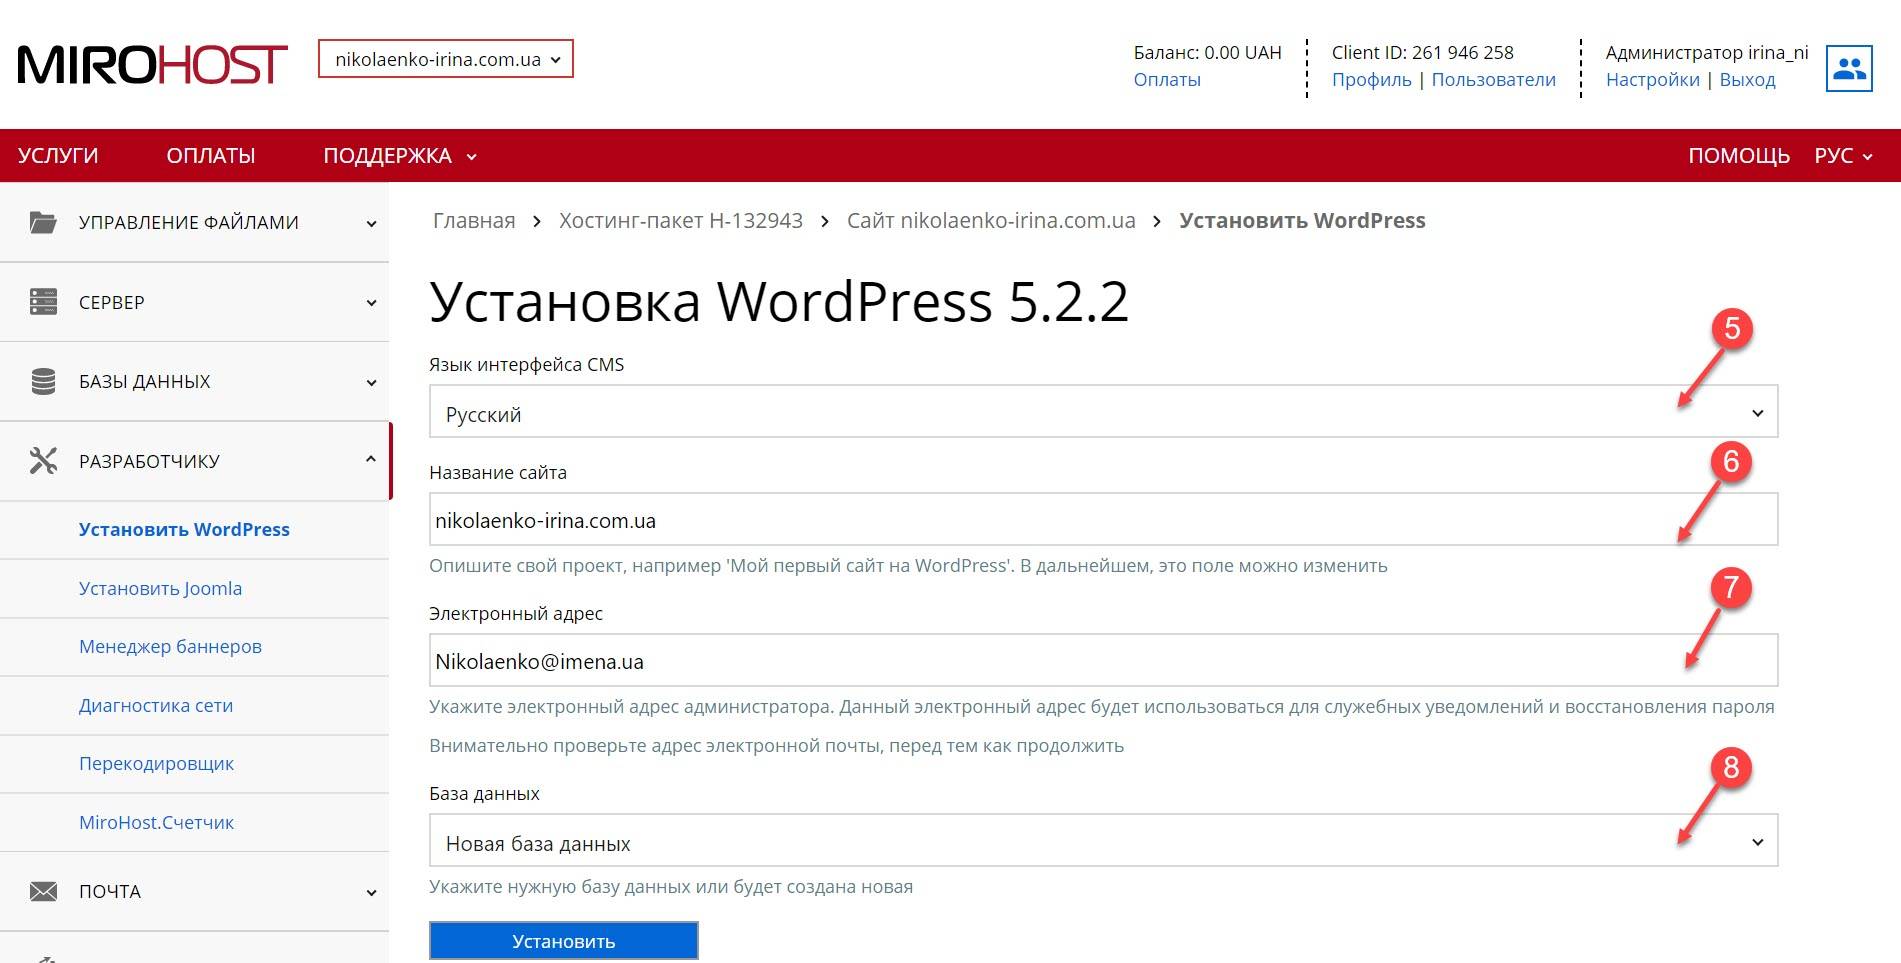The image size is (1901, 963).
Task: Expand the Сервер sidebar section
Action: (x=194, y=302)
